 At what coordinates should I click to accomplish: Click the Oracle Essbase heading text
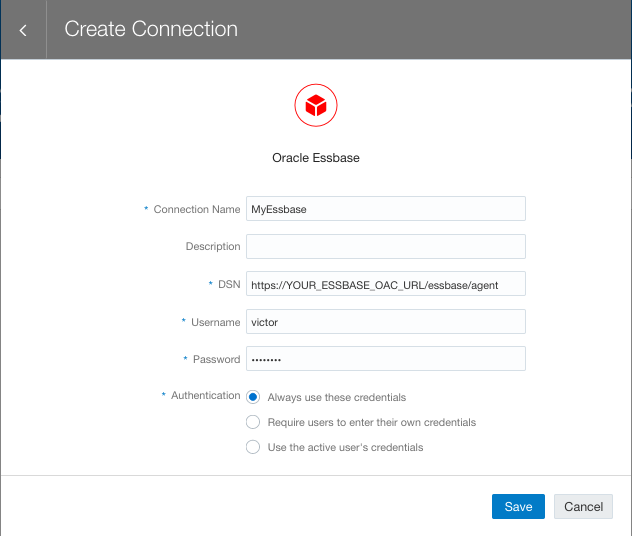click(x=316, y=158)
